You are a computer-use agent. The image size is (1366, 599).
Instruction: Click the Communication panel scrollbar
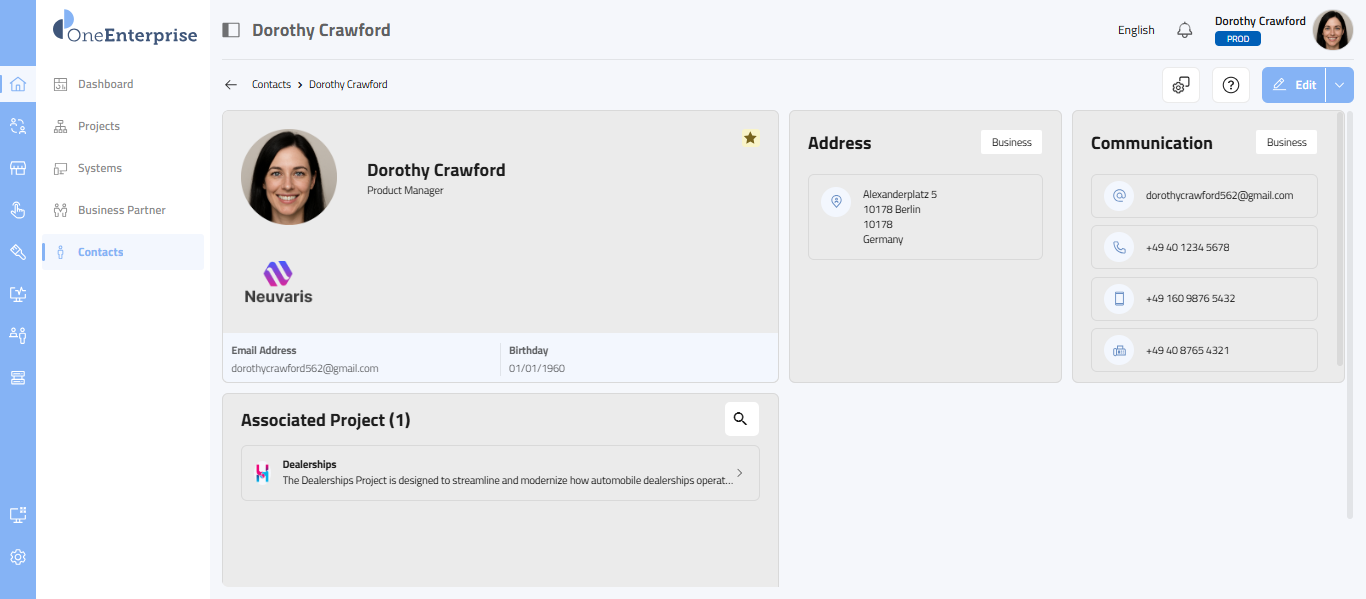click(x=1340, y=240)
